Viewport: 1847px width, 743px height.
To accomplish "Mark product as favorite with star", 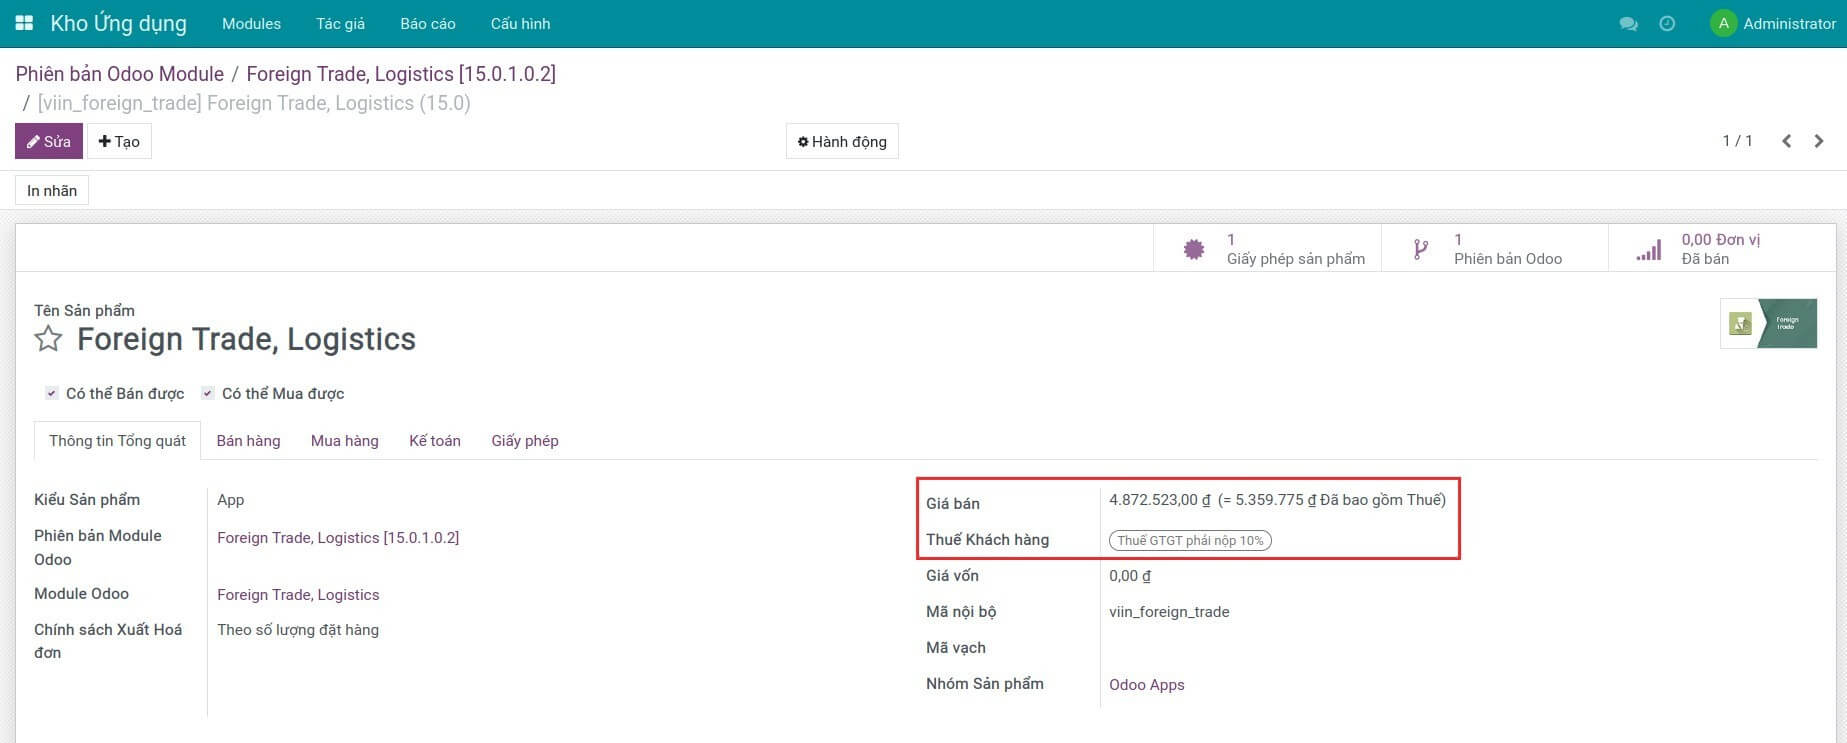I will (48, 340).
